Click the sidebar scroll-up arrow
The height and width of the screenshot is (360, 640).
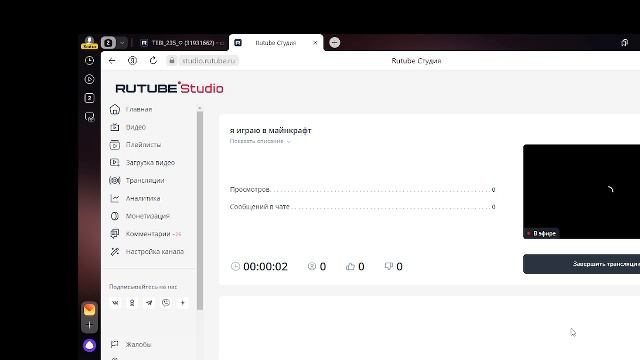[x=200, y=109]
